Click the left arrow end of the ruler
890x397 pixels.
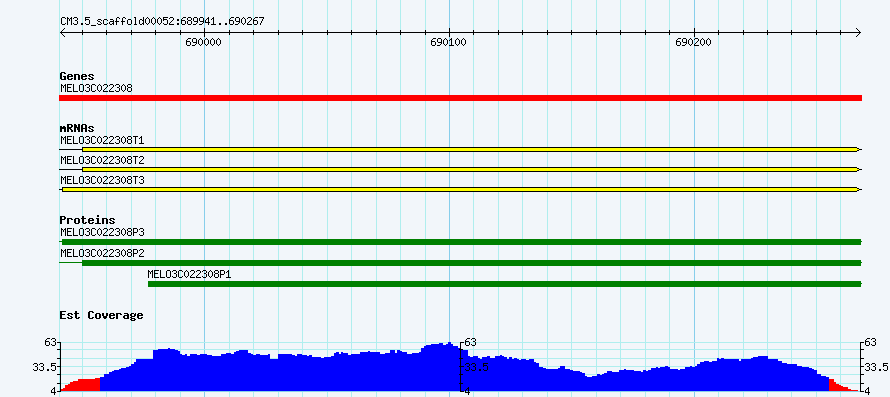(62, 32)
